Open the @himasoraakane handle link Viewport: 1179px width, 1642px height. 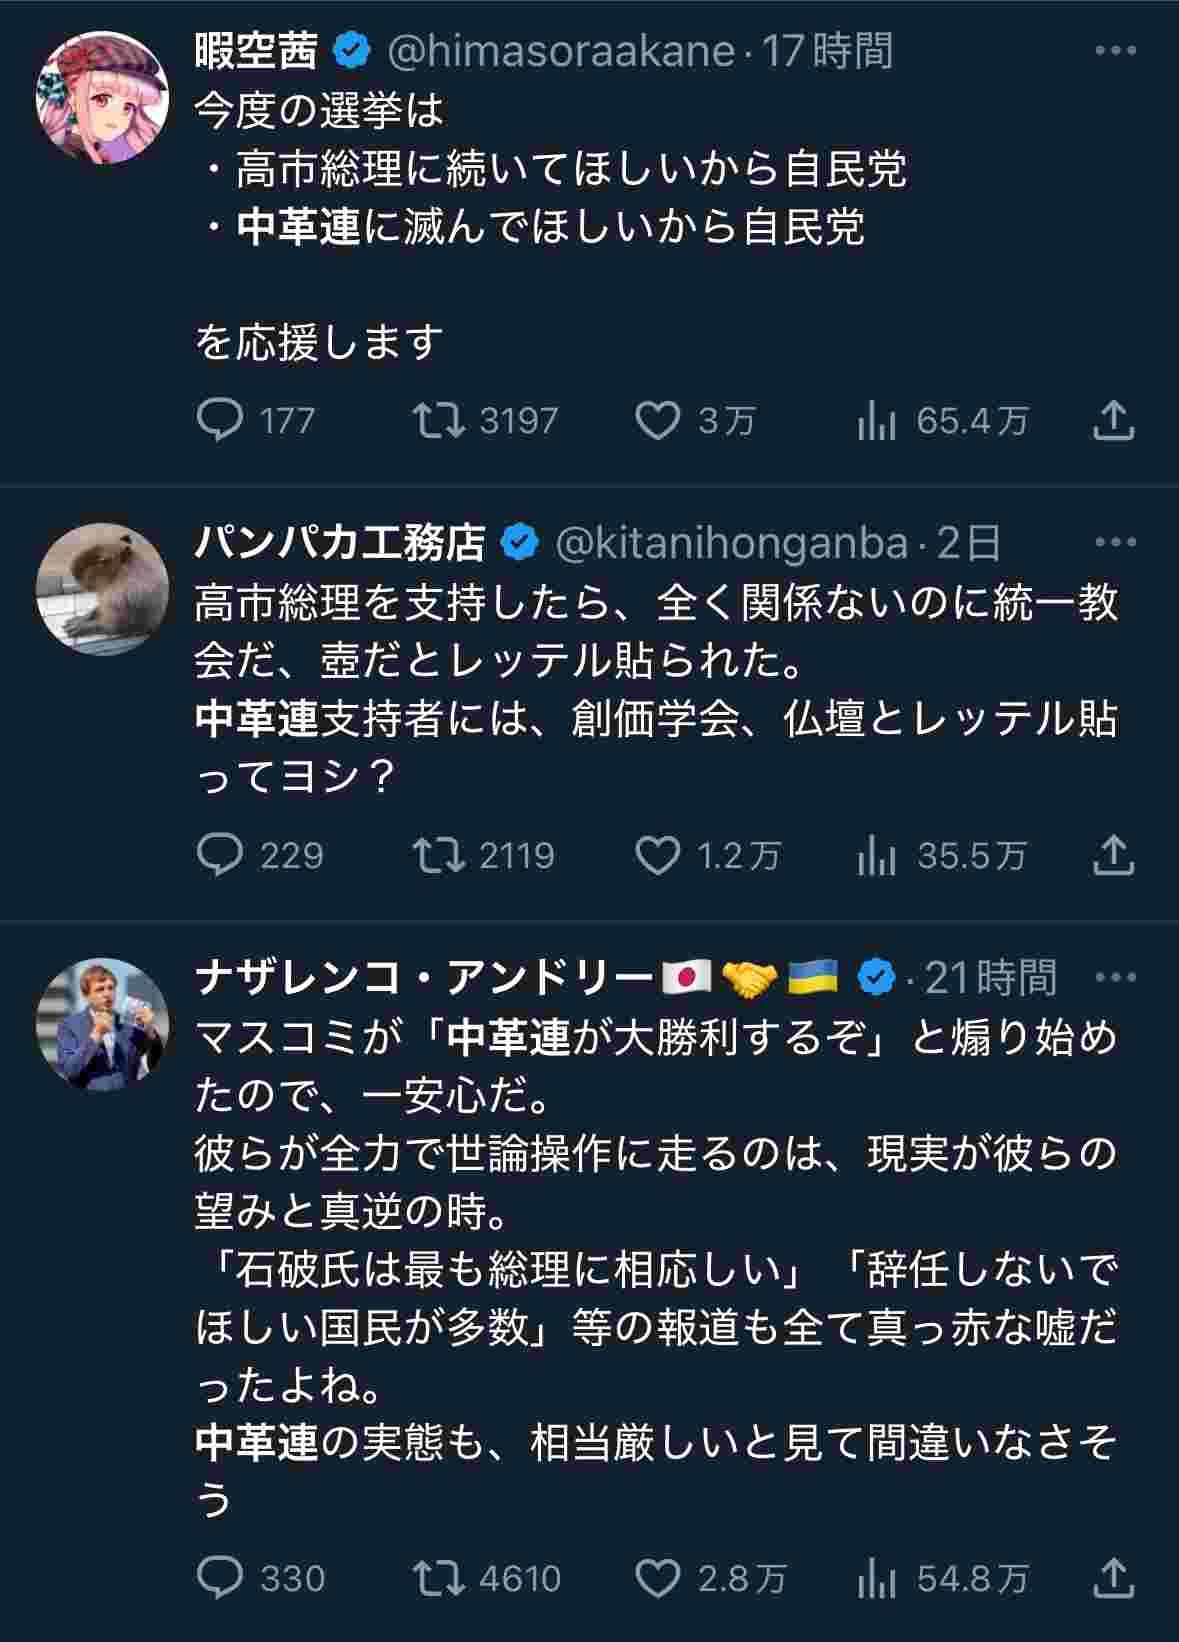560,51
